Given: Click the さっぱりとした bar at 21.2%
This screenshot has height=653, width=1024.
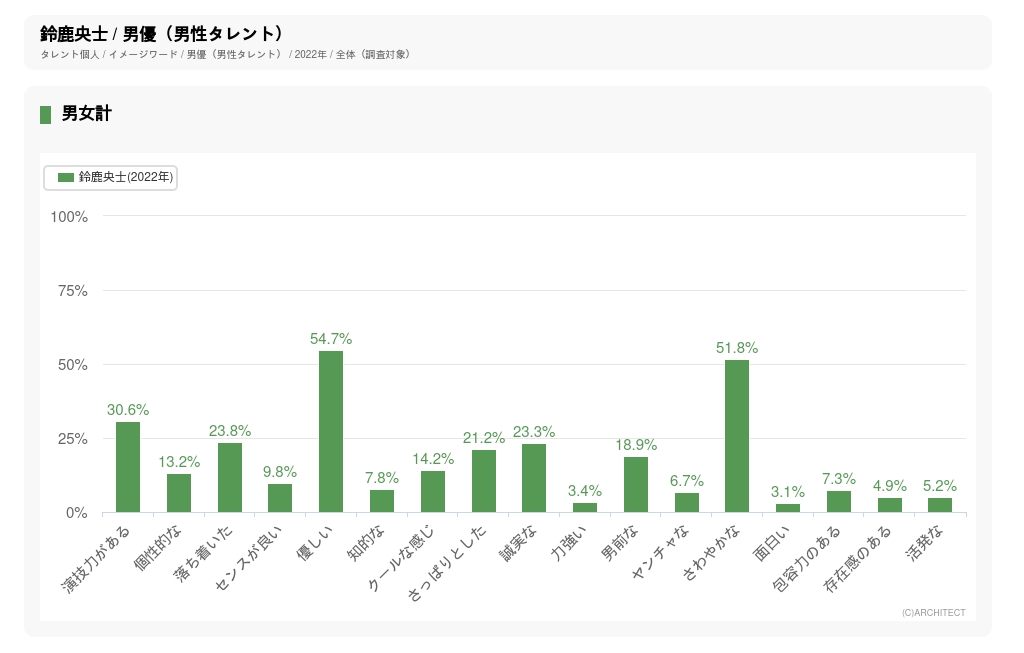Looking at the screenshot, I should (484, 481).
